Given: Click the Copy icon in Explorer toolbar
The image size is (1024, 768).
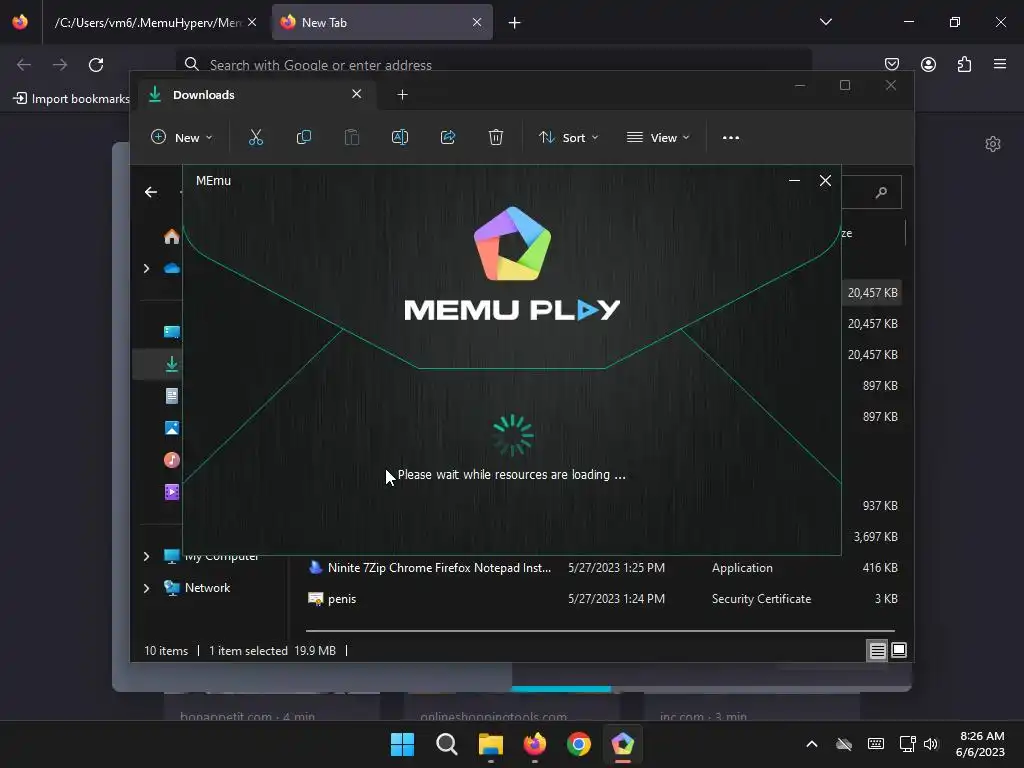Looking at the screenshot, I should point(304,137).
